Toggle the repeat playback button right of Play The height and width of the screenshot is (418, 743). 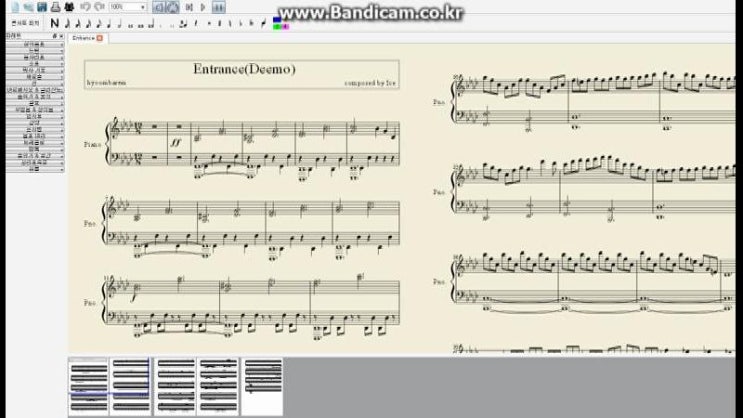(x=218, y=7)
